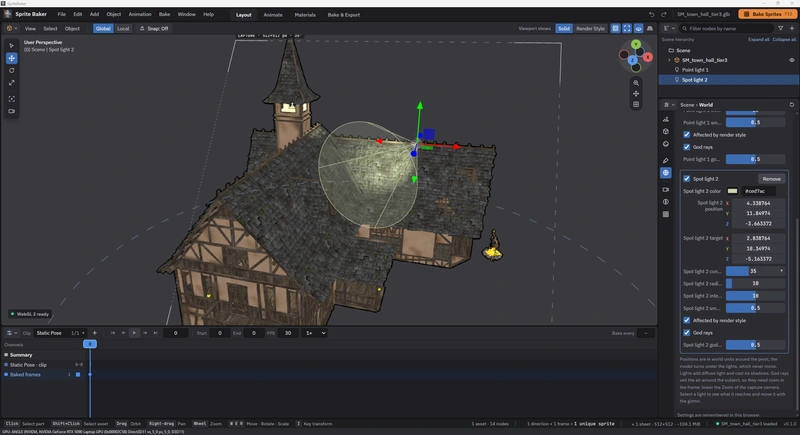Step back one frame in timeline

[x=123, y=333]
